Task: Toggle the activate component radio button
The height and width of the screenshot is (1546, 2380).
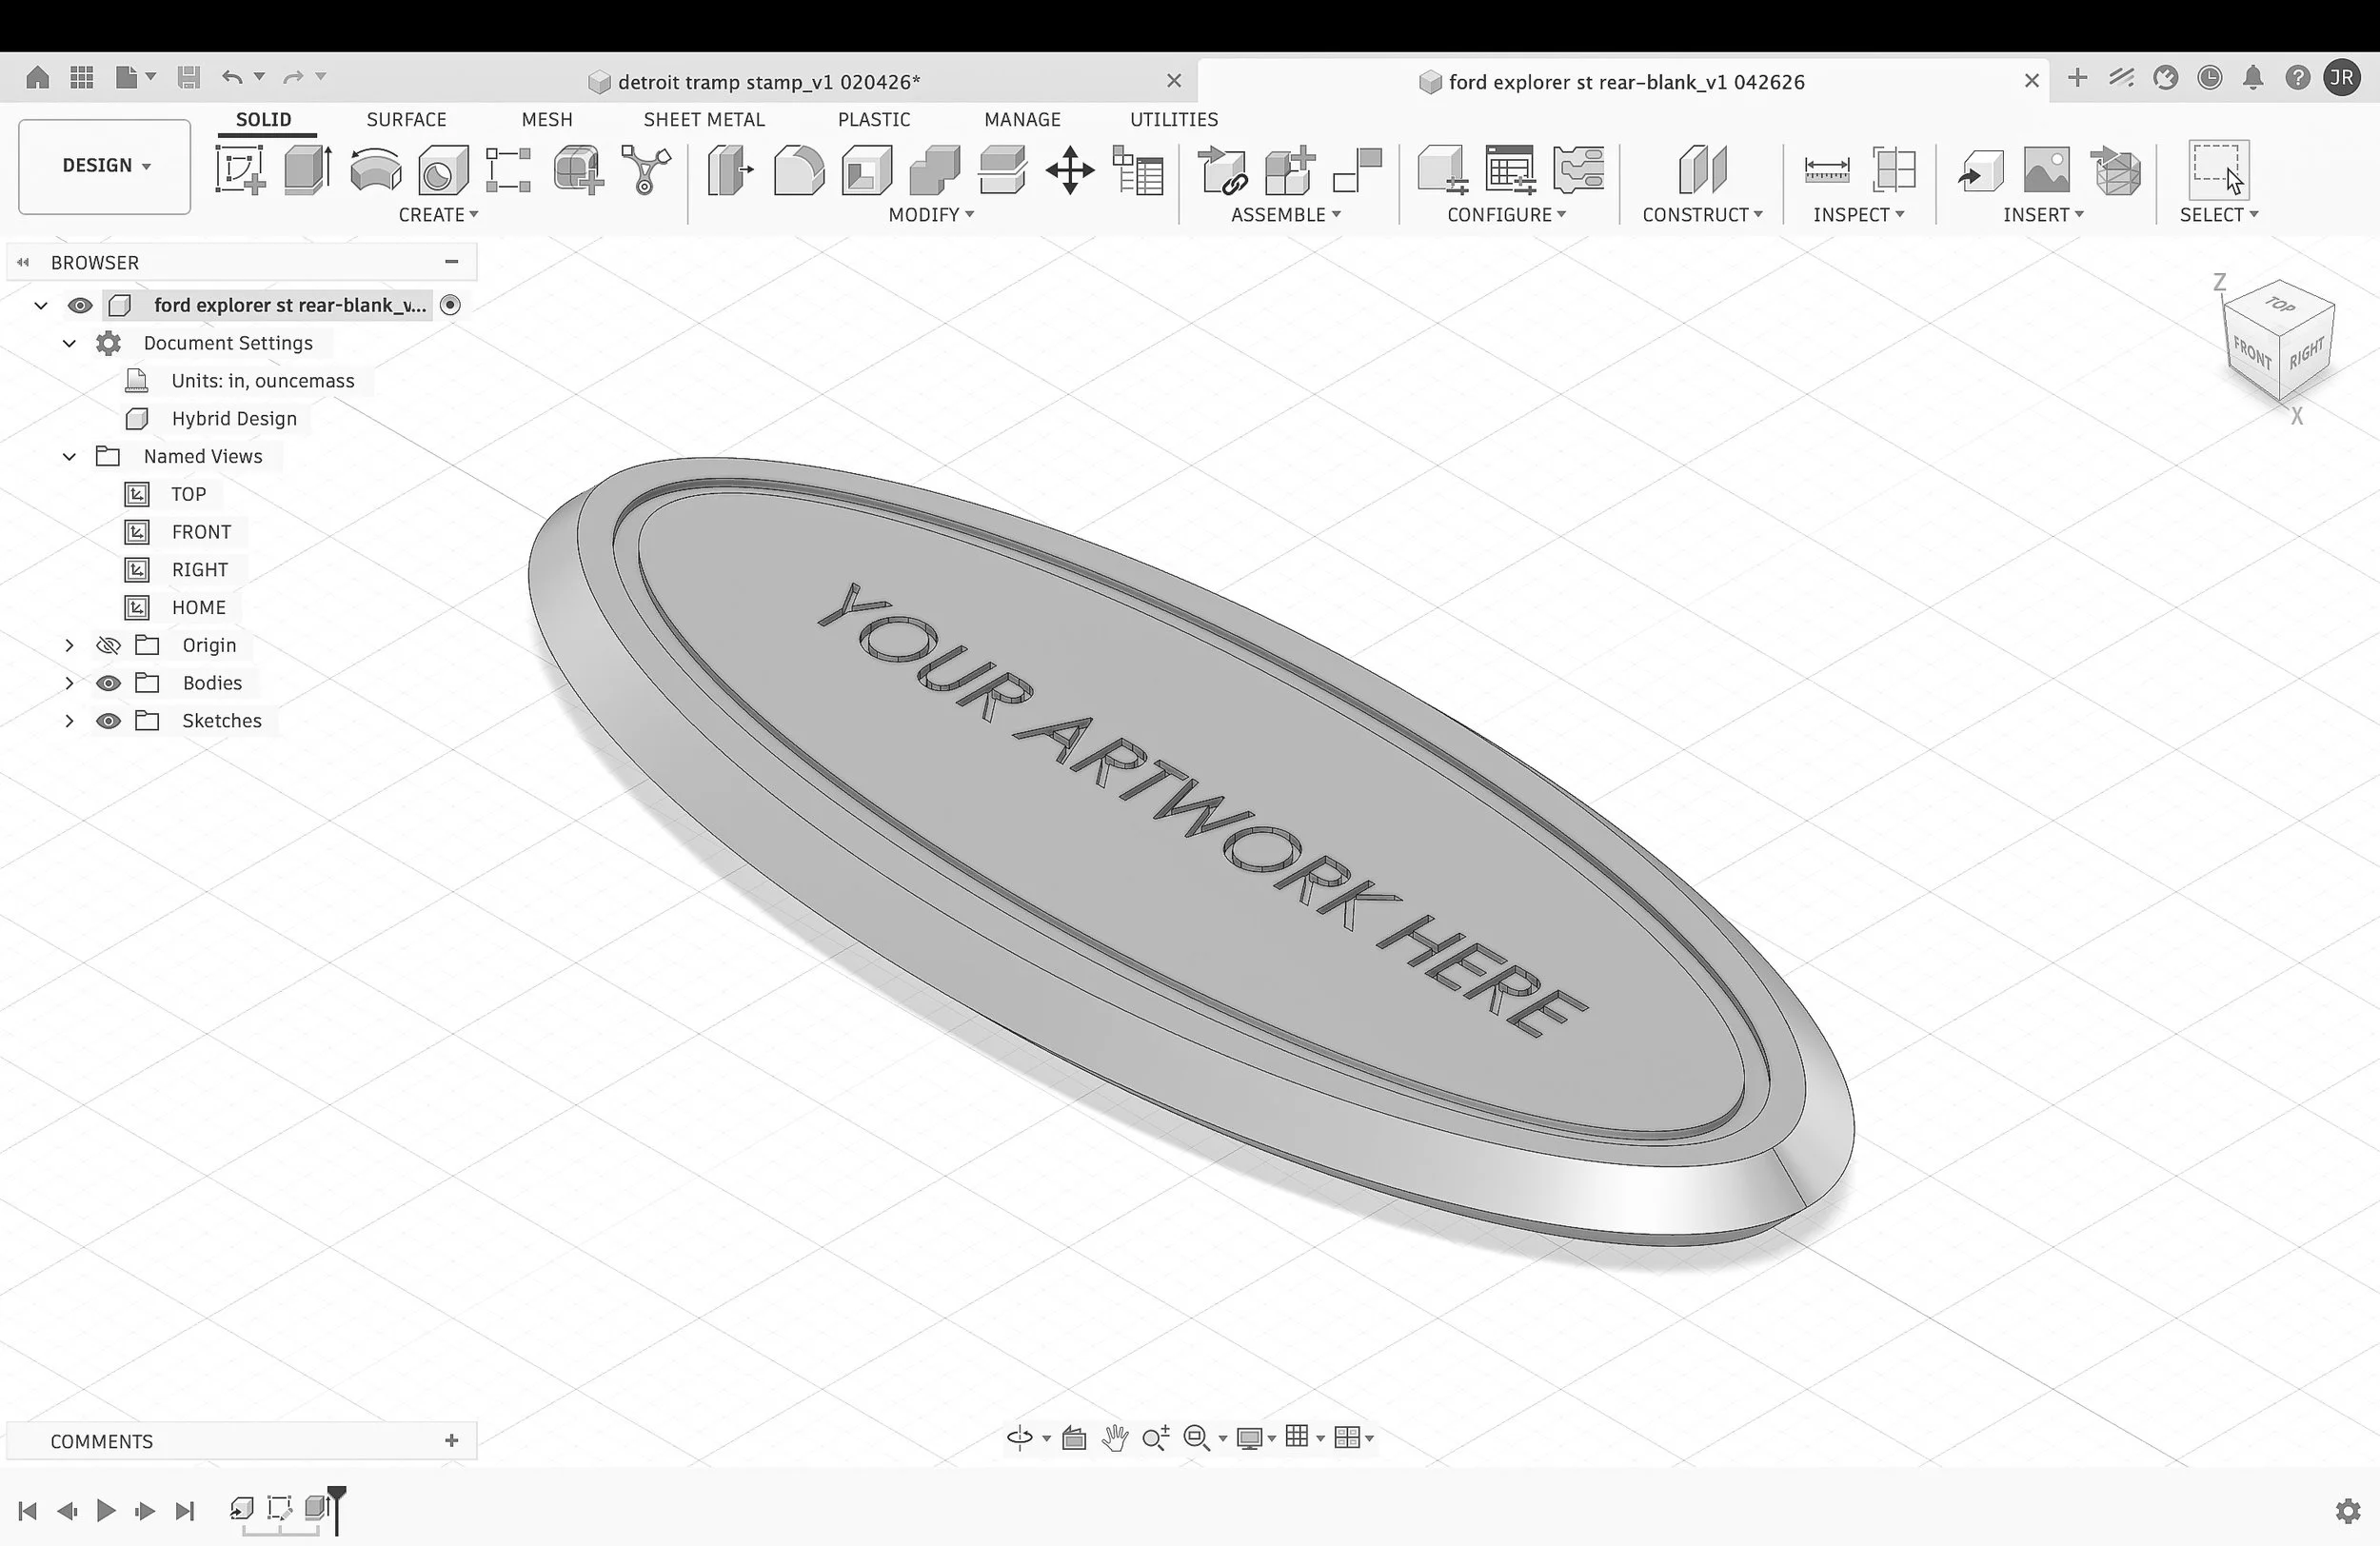Action: coord(451,305)
